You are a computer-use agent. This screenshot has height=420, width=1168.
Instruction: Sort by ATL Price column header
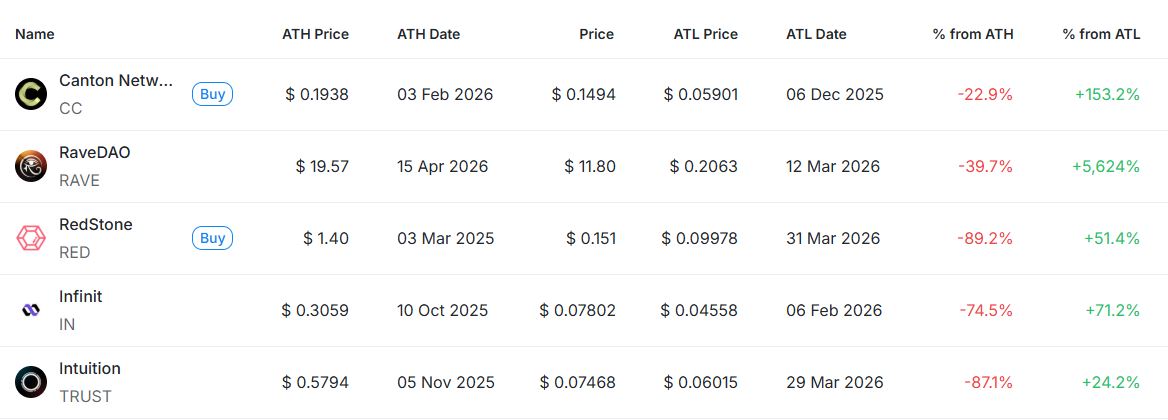(x=705, y=34)
